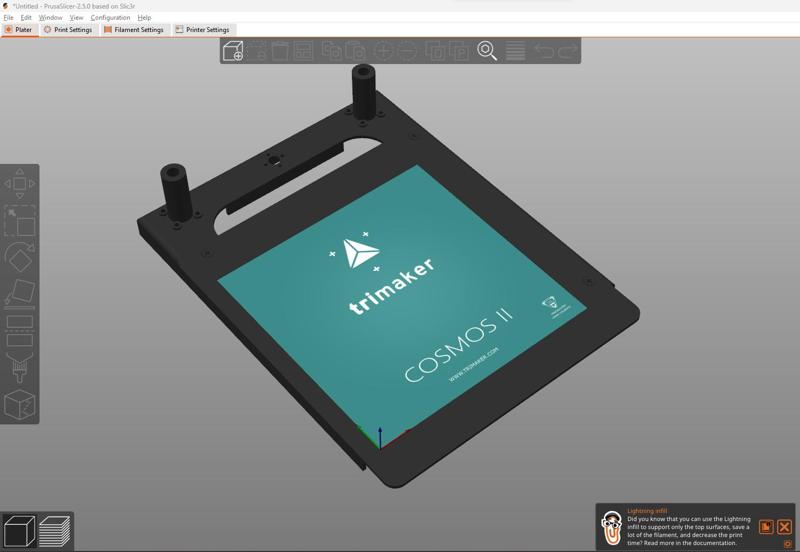Image resolution: width=800 pixels, height=552 pixels.
Task: Open the Window menu
Action: 51,17
